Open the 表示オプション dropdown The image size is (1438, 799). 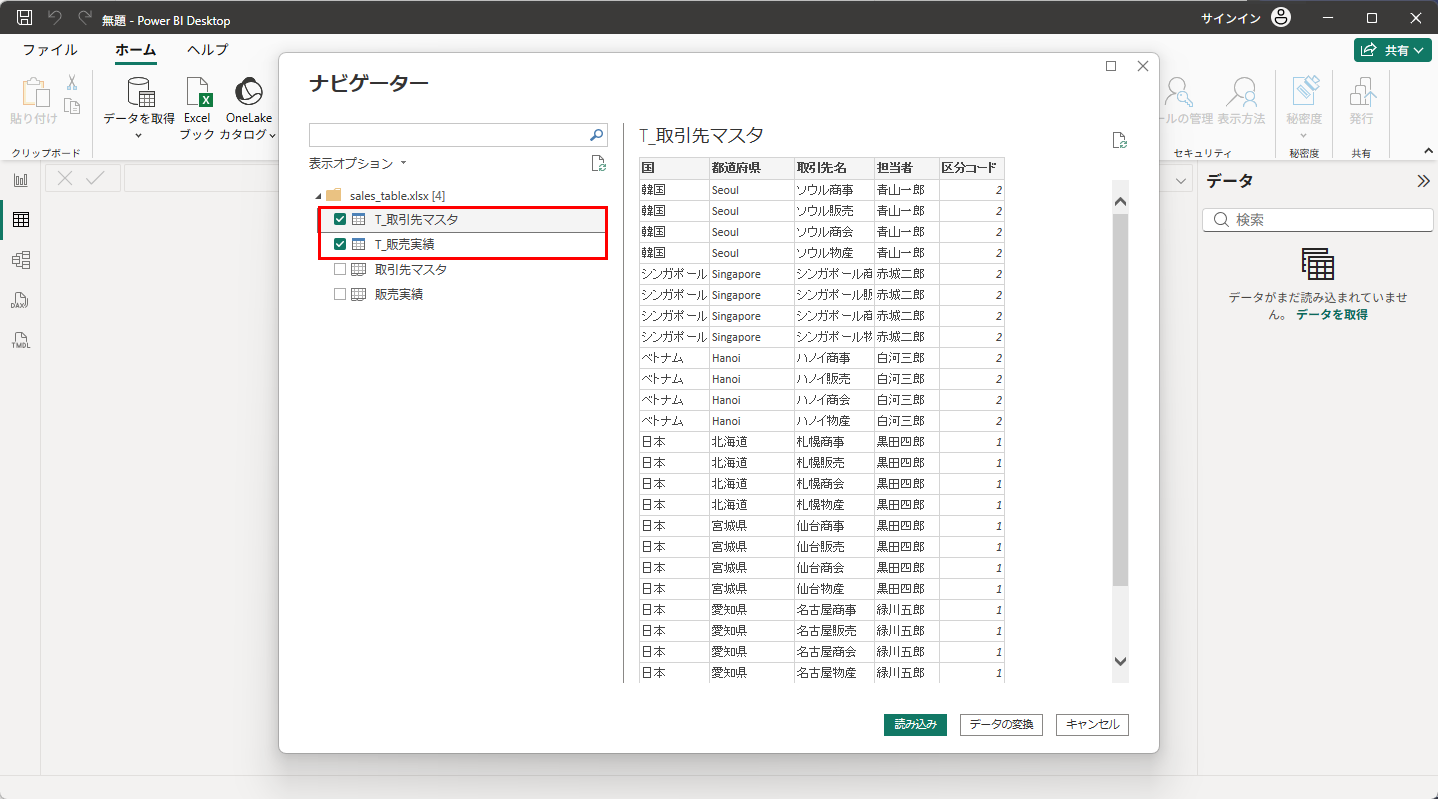358,163
